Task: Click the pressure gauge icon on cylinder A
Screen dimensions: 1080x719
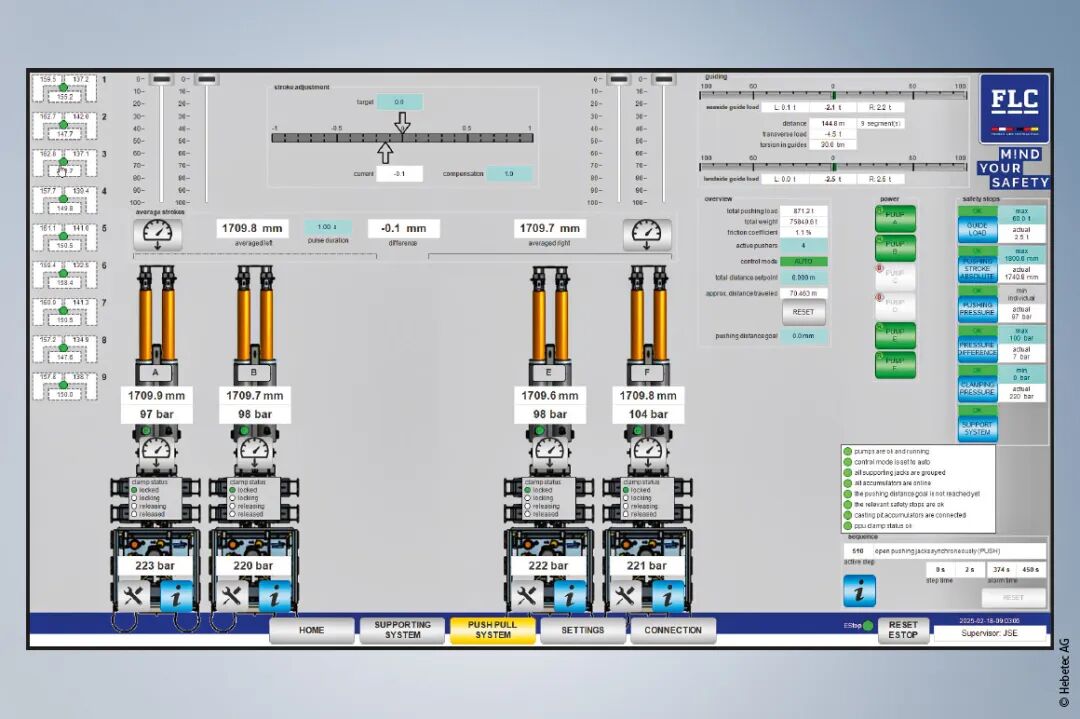Action: [156, 451]
